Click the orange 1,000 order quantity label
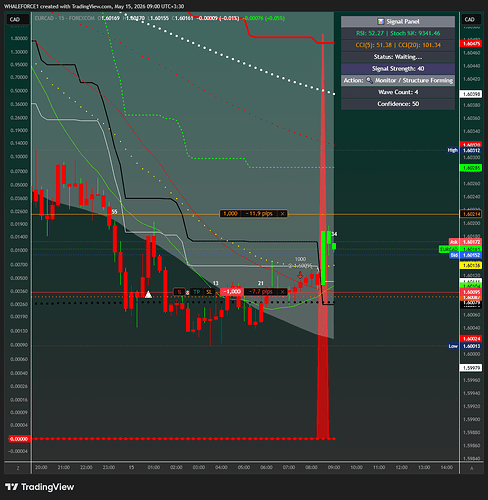This screenshot has width=488, height=500. pyautogui.click(x=230, y=214)
